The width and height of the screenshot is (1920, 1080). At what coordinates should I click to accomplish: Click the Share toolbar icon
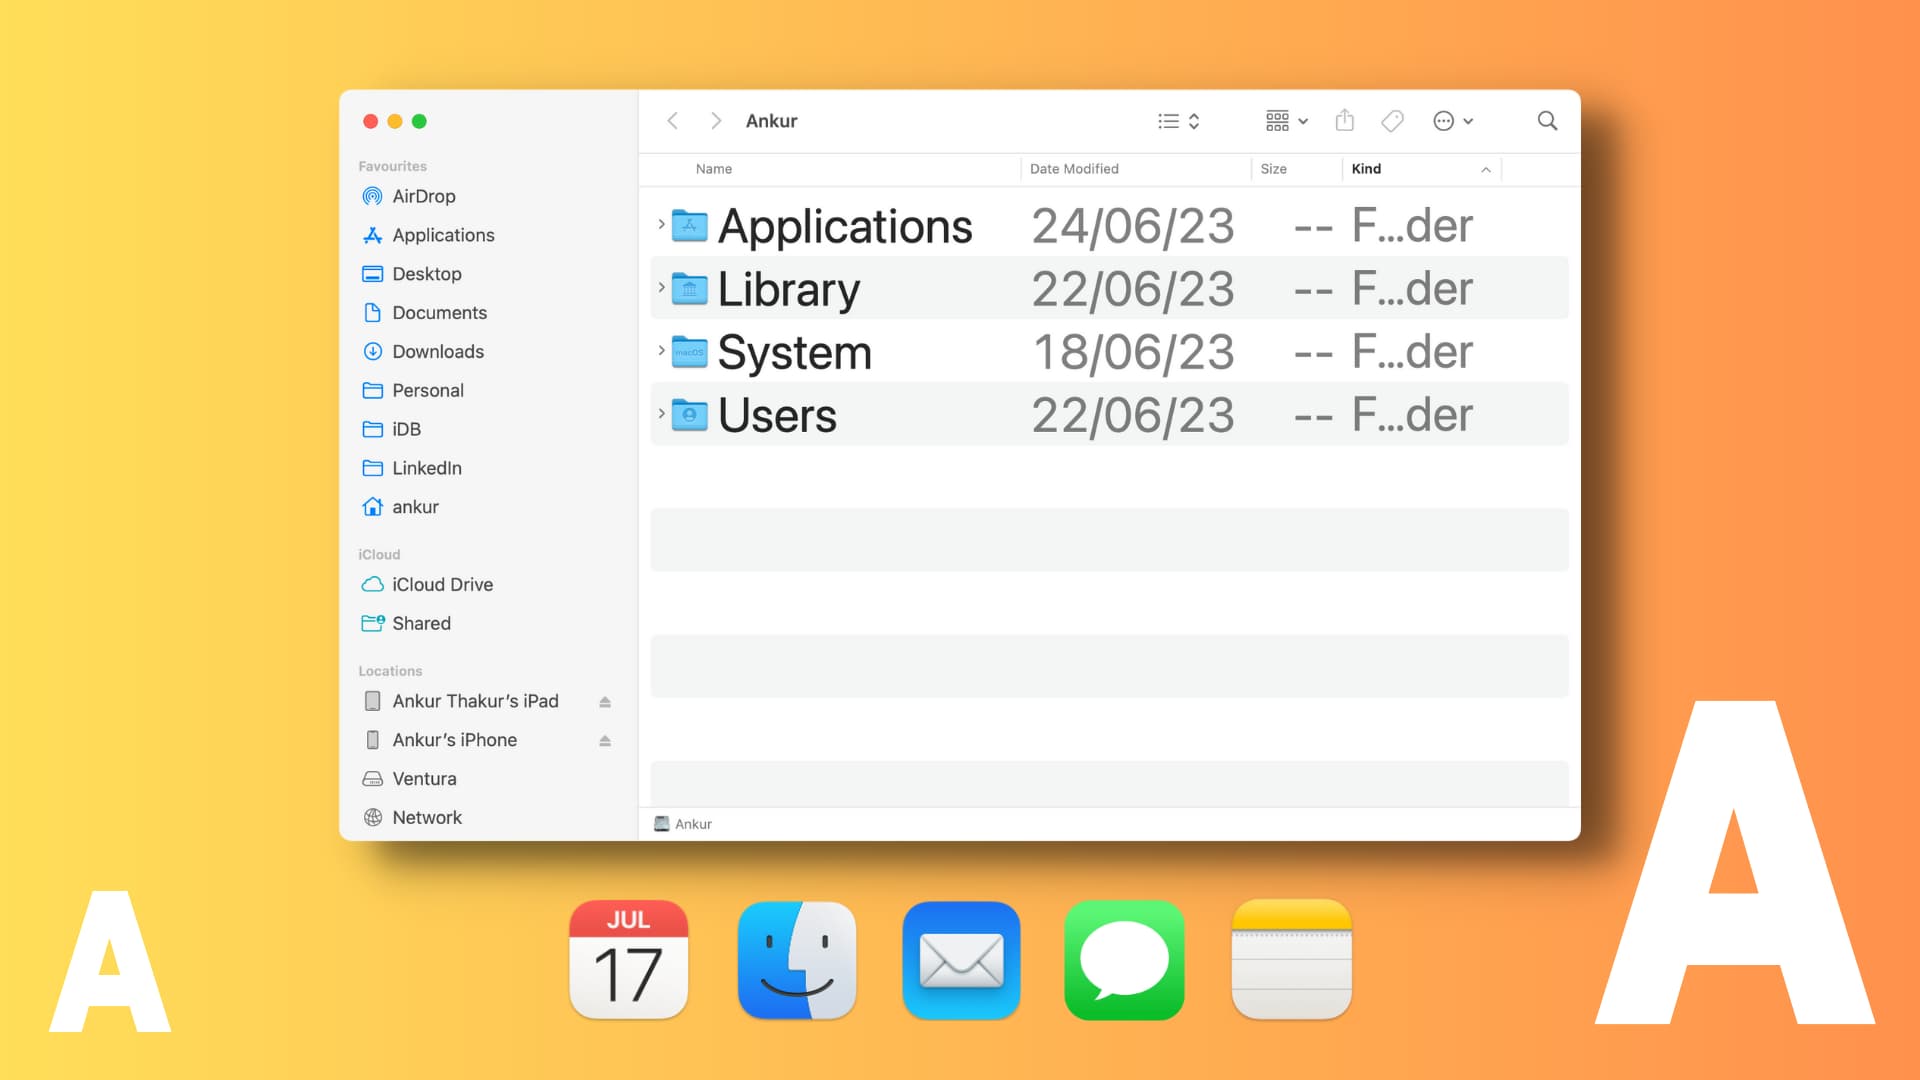click(x=1345, y=121)
